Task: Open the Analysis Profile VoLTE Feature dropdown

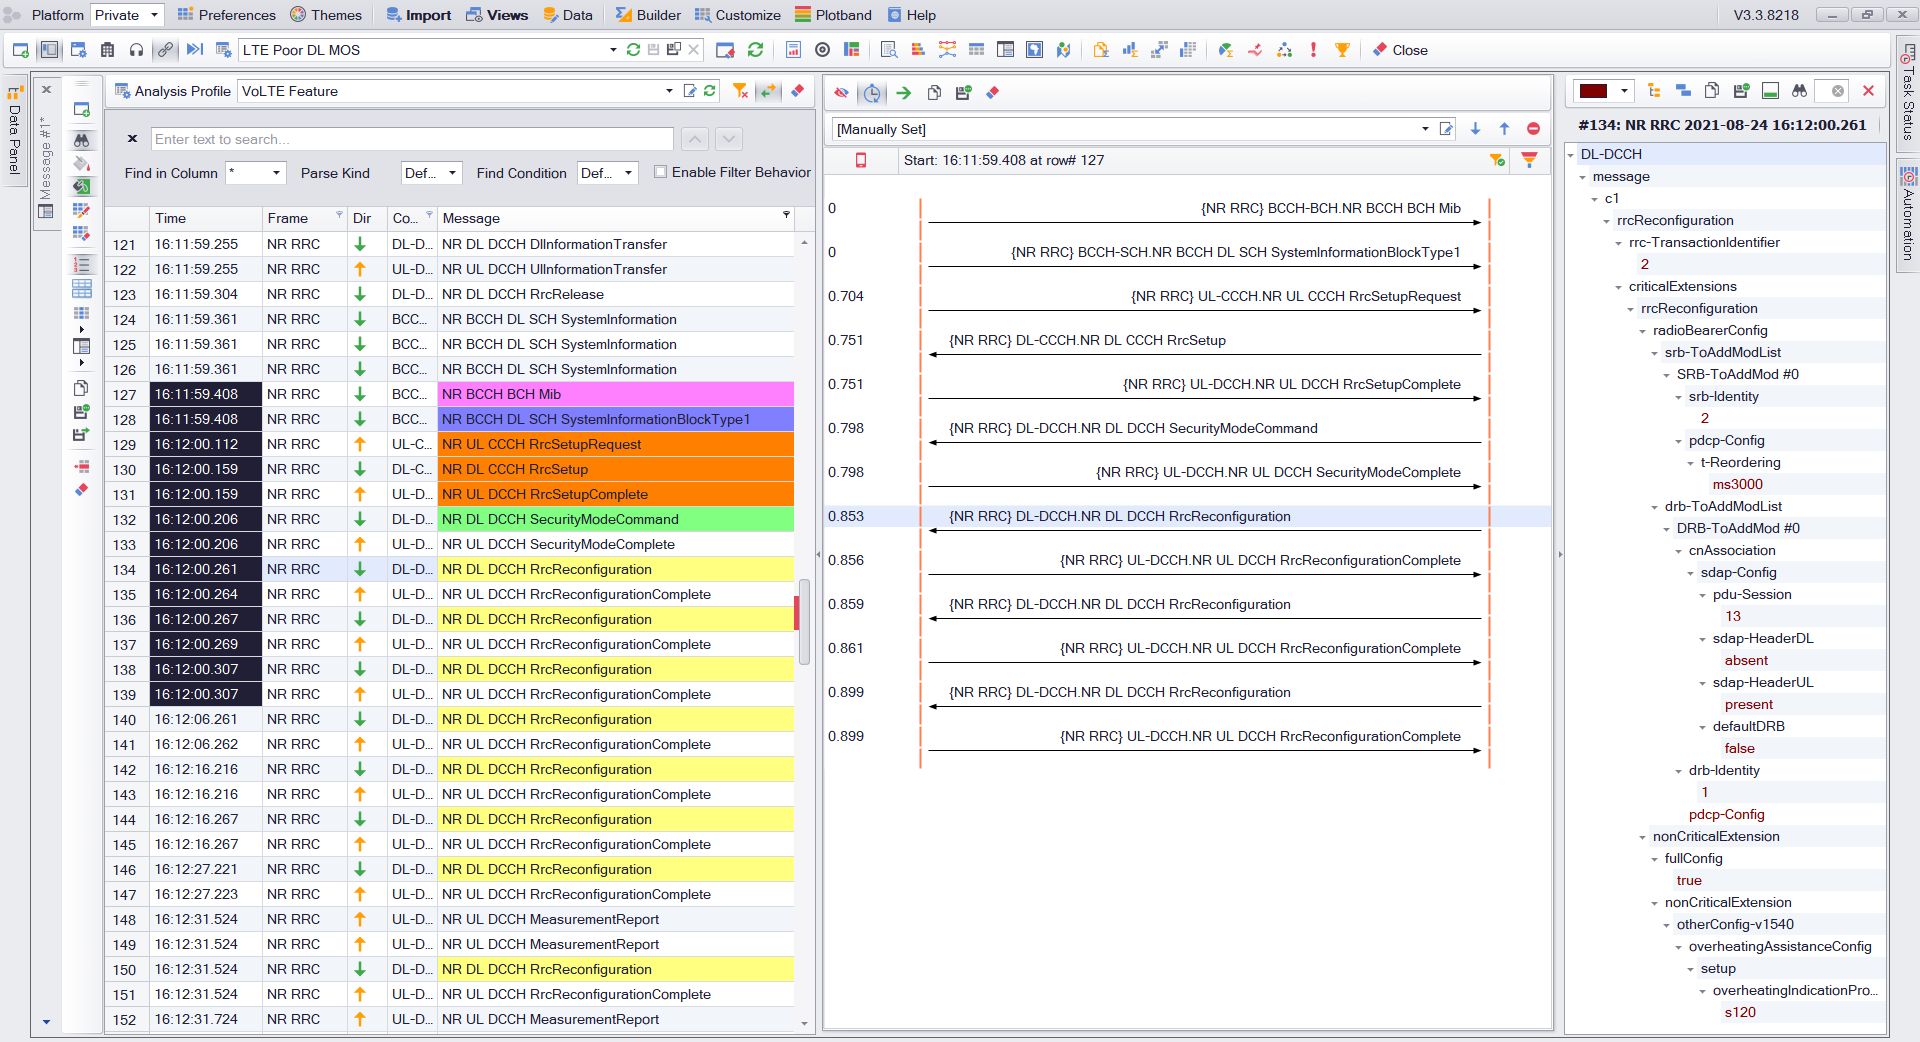Action: (x=670, y=91)
